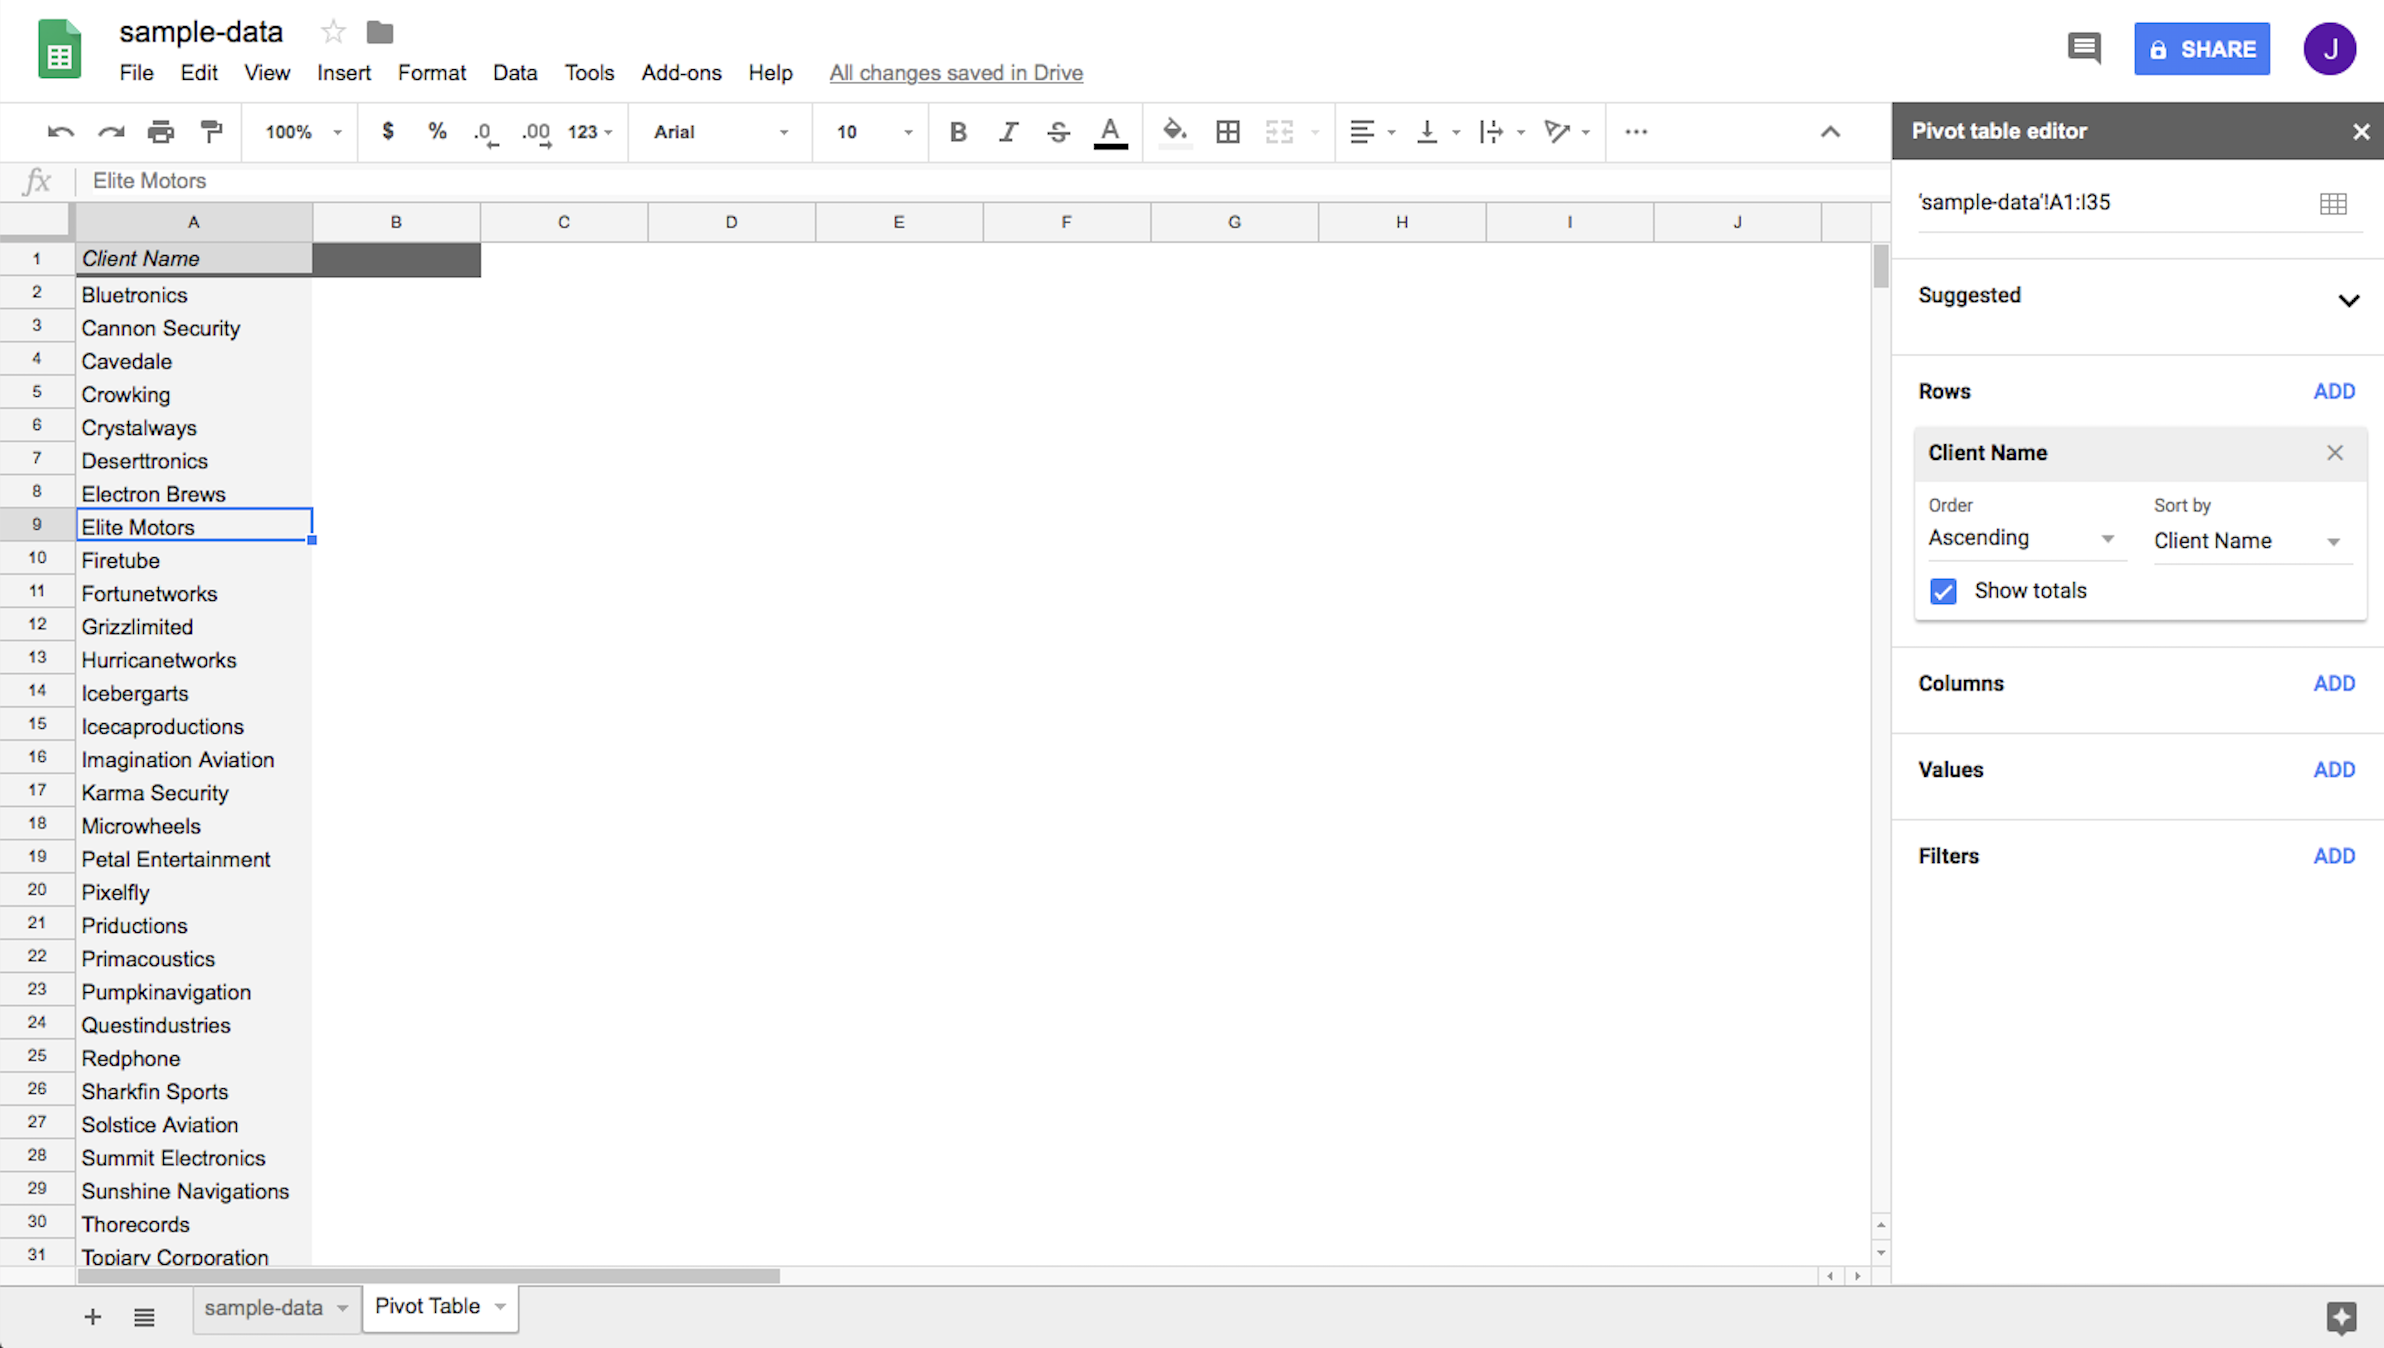Switch to the sample-data sheet tab
The height and width of the screenshot is (1348, 2384).
coord(263,1308)
